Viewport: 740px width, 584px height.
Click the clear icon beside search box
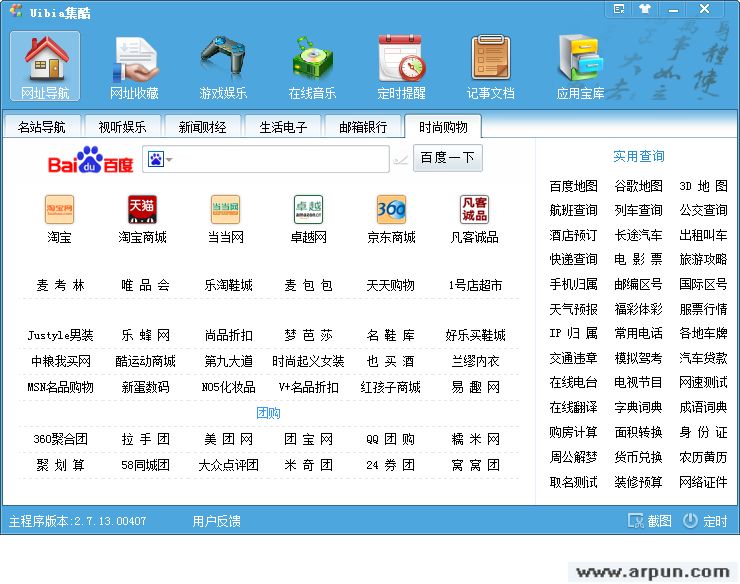click(401, 160)
